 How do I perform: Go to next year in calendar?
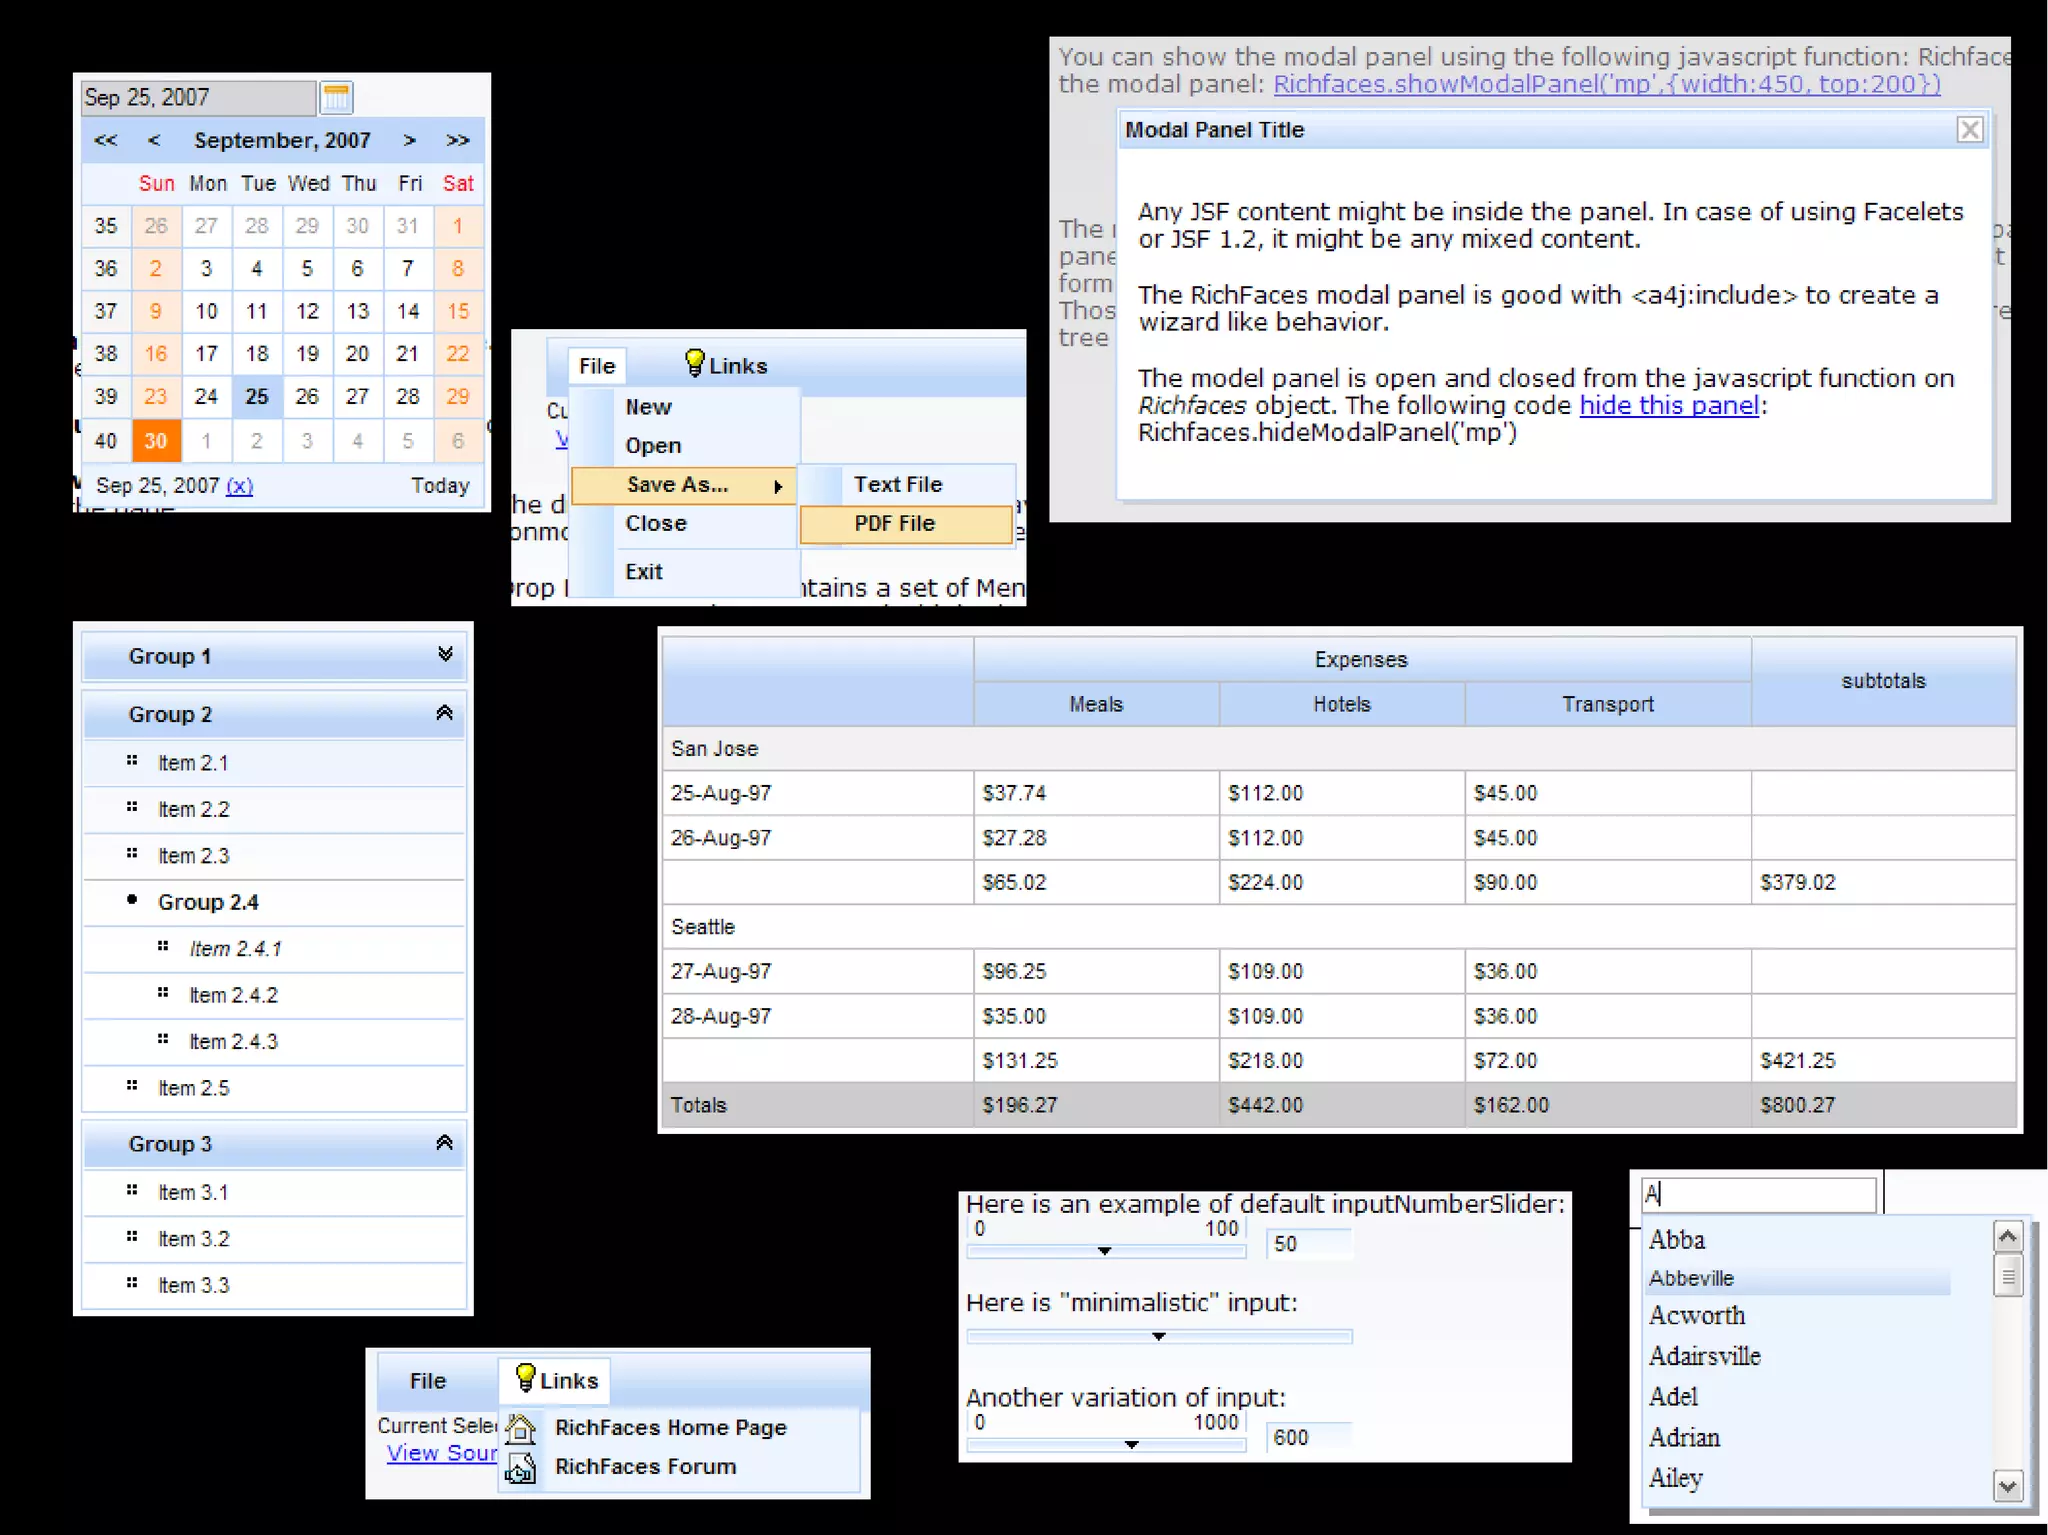coord(458,140)
